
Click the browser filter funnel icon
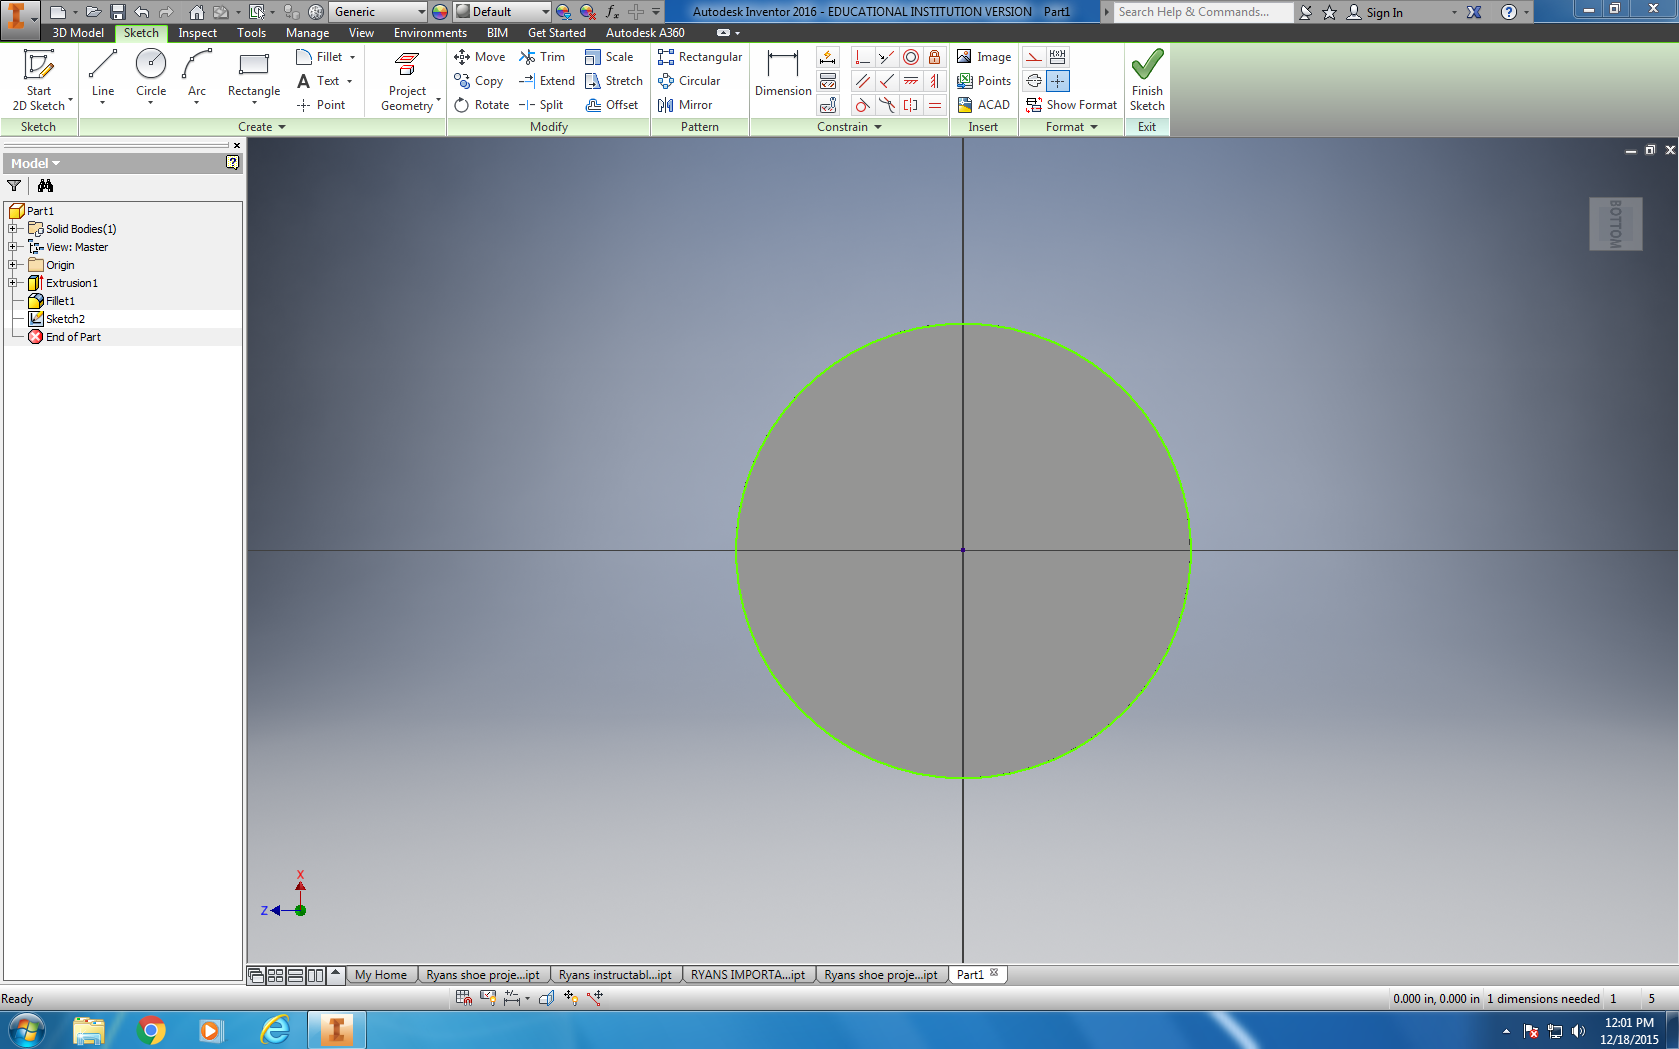click(14, 186)
